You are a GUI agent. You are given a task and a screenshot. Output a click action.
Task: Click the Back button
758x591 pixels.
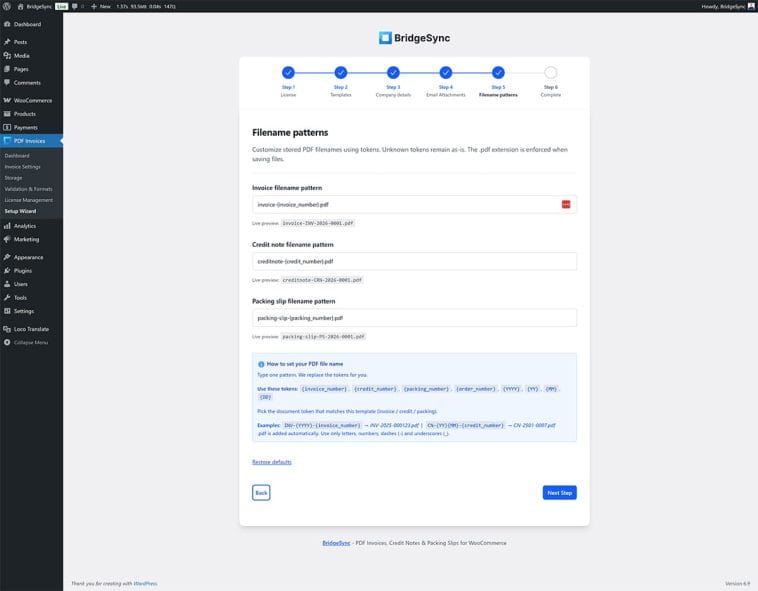pyautogui.click(x=261, y=493)
